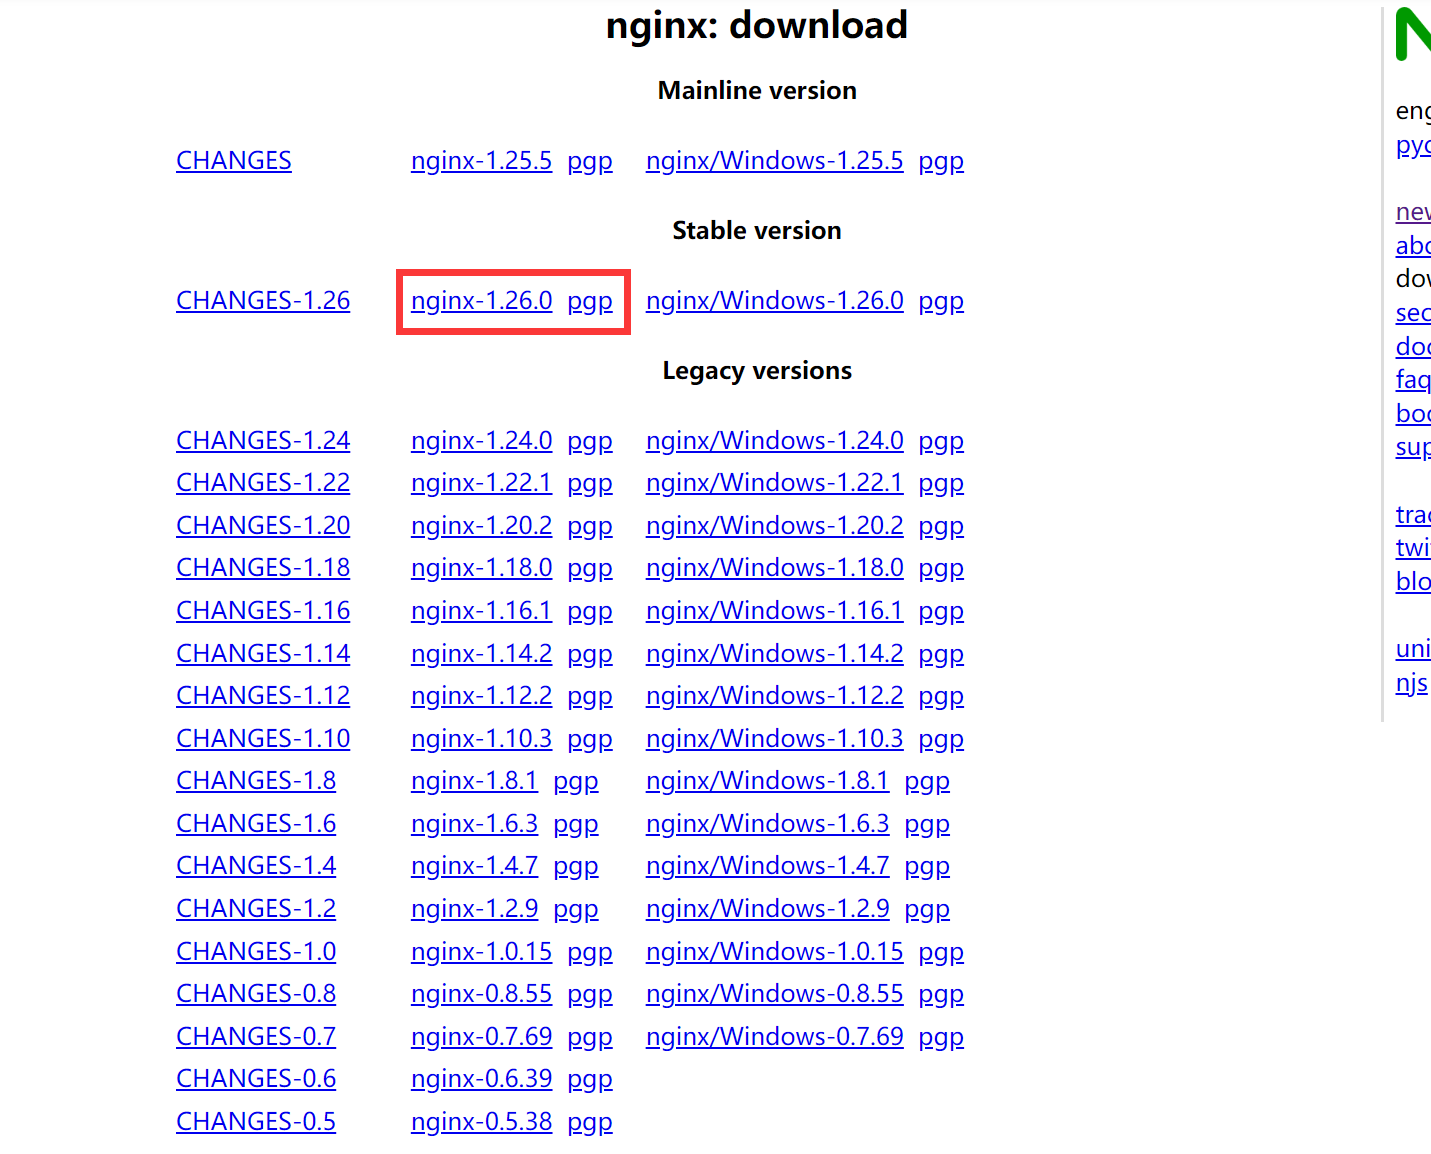Open CHANGES-1.14 link
This screenshot has height=1154, width=1431.
[263, 654]
